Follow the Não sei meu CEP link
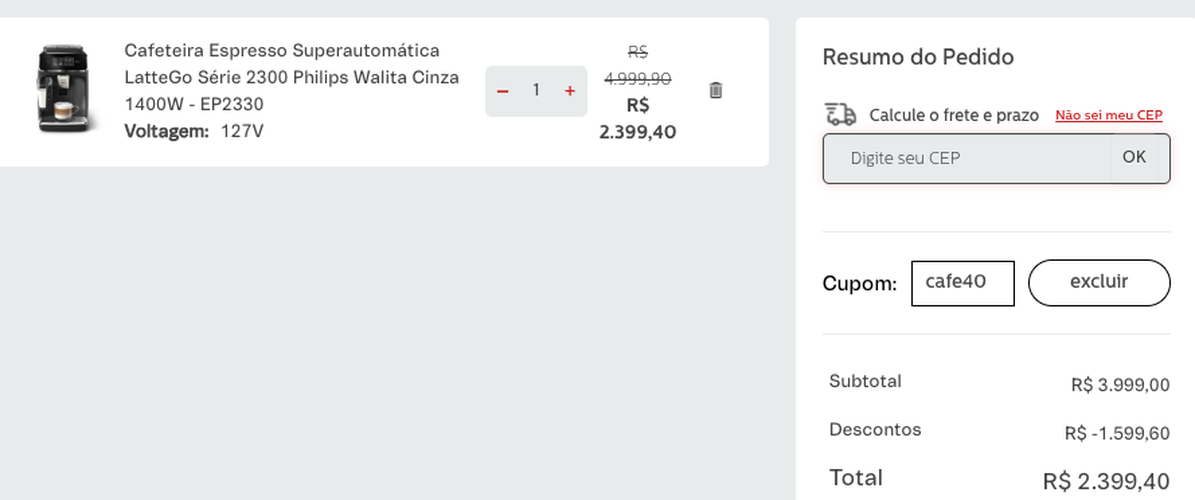Image resolution: width=1195 pixels, height=500 pixels. tap(1108, 116)
